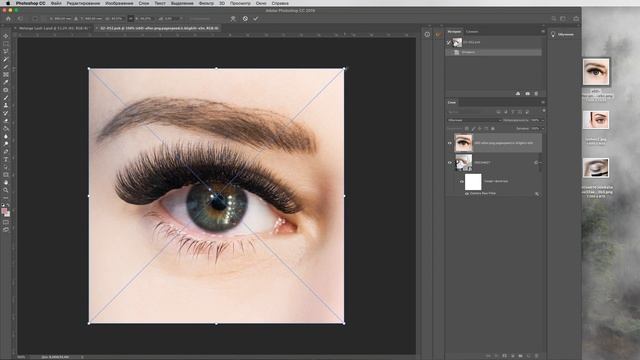Switch to the second tab beside History
This screenshot has width=640, height=360.
[472, 31]
